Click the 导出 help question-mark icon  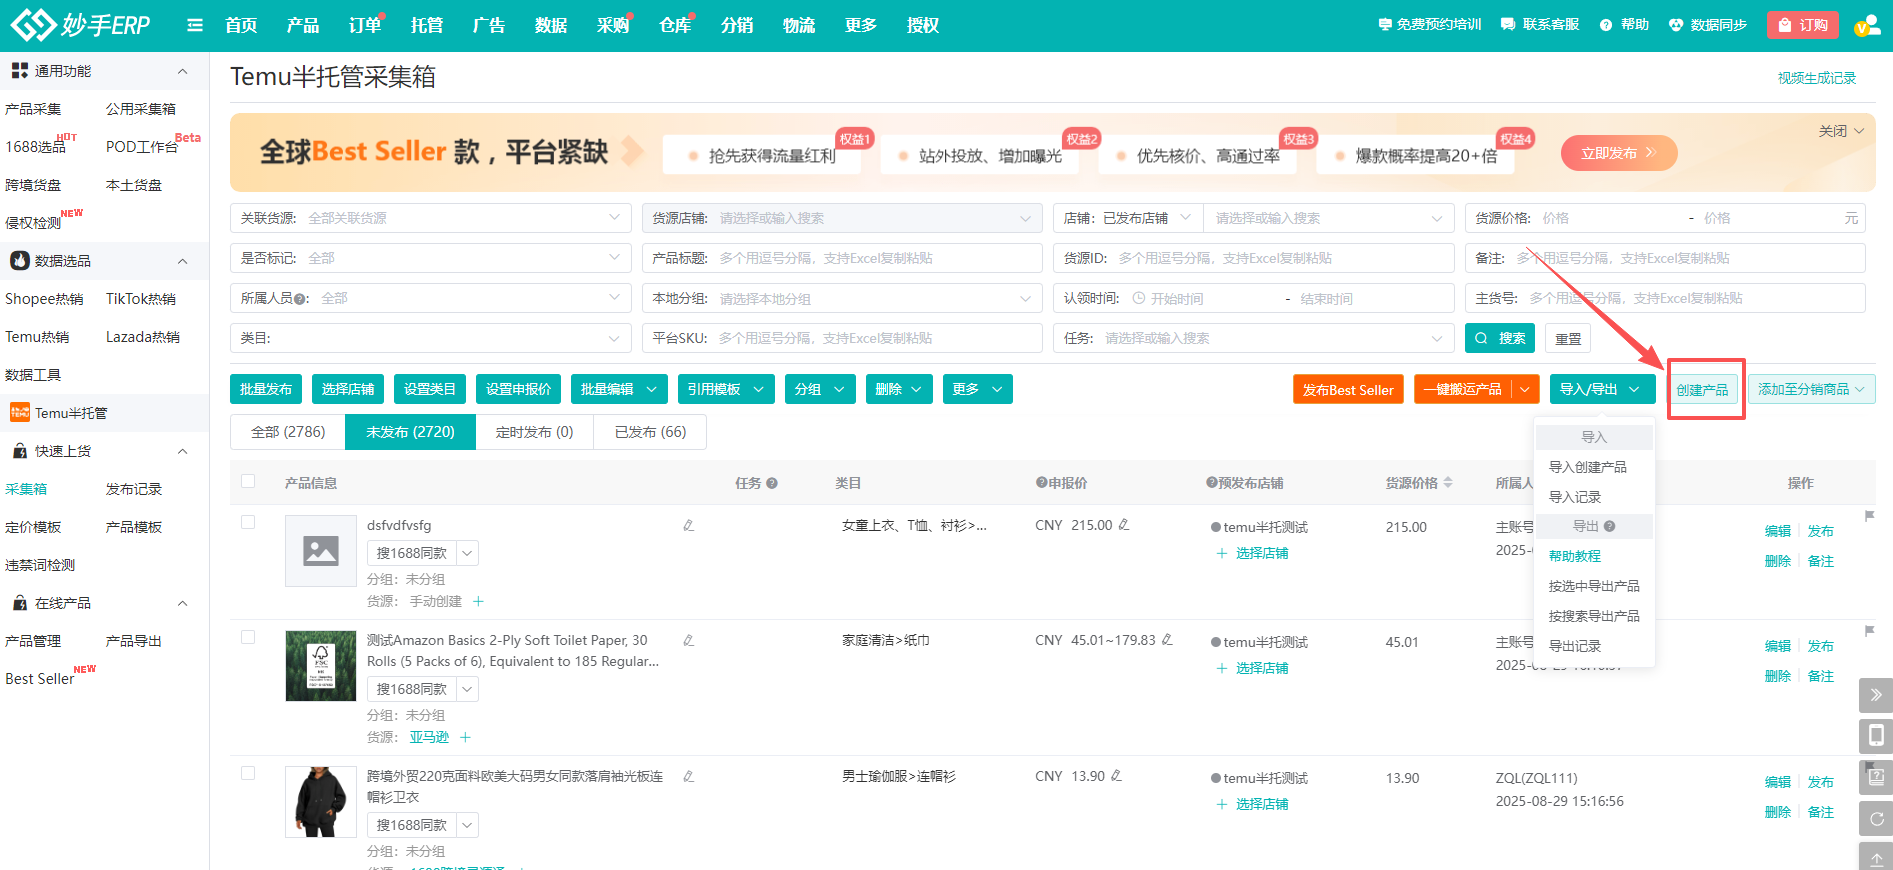[1609, 526]
